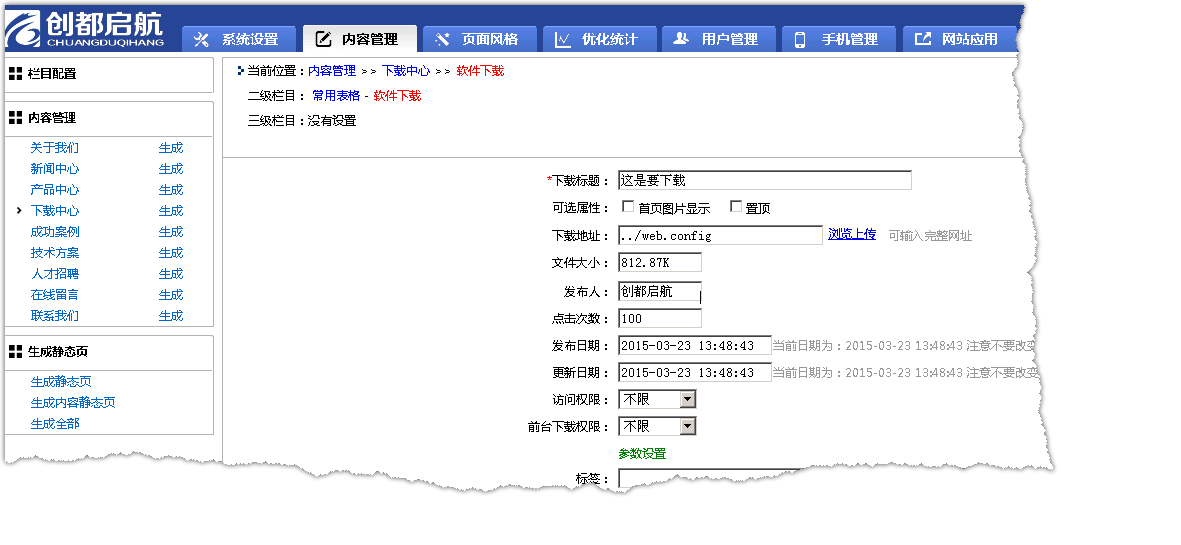Viewport: 1181px width, 545px height.
Task: Click 软件下载 in the breadcrumb
Action: 480,71
